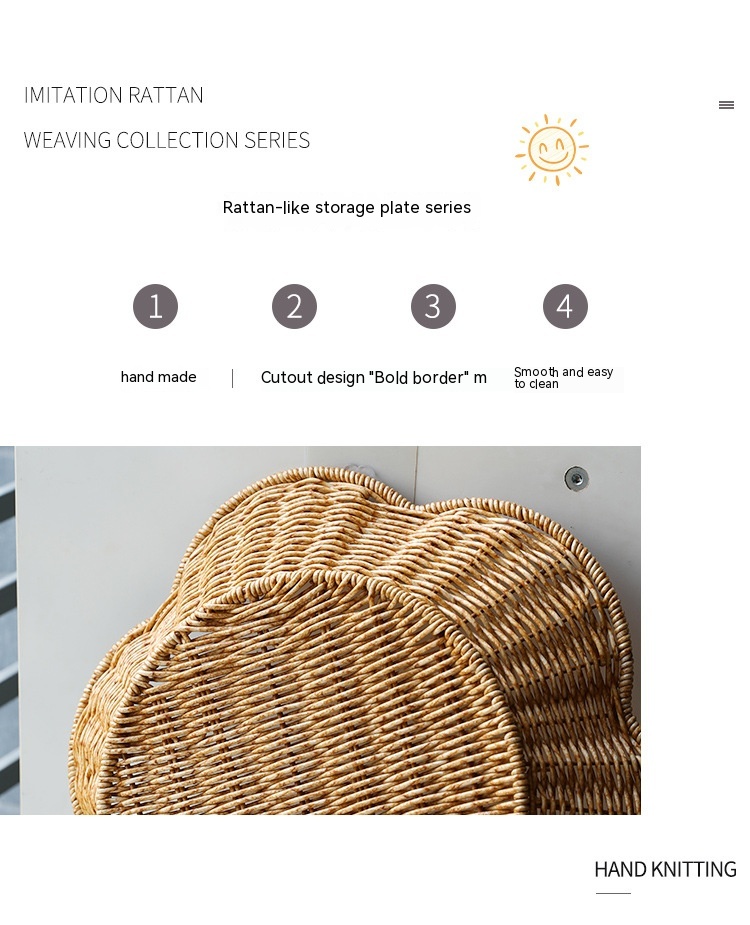This screenshot has width=750, height=925.
Task: Click the HAND KNITTING title
Action: (666, 870)
